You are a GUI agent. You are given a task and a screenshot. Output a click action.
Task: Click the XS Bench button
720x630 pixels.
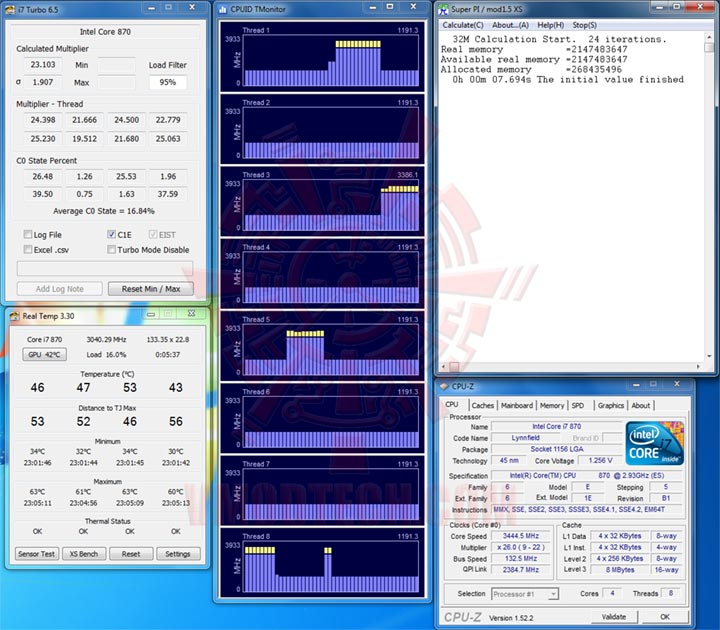(84, 554)
